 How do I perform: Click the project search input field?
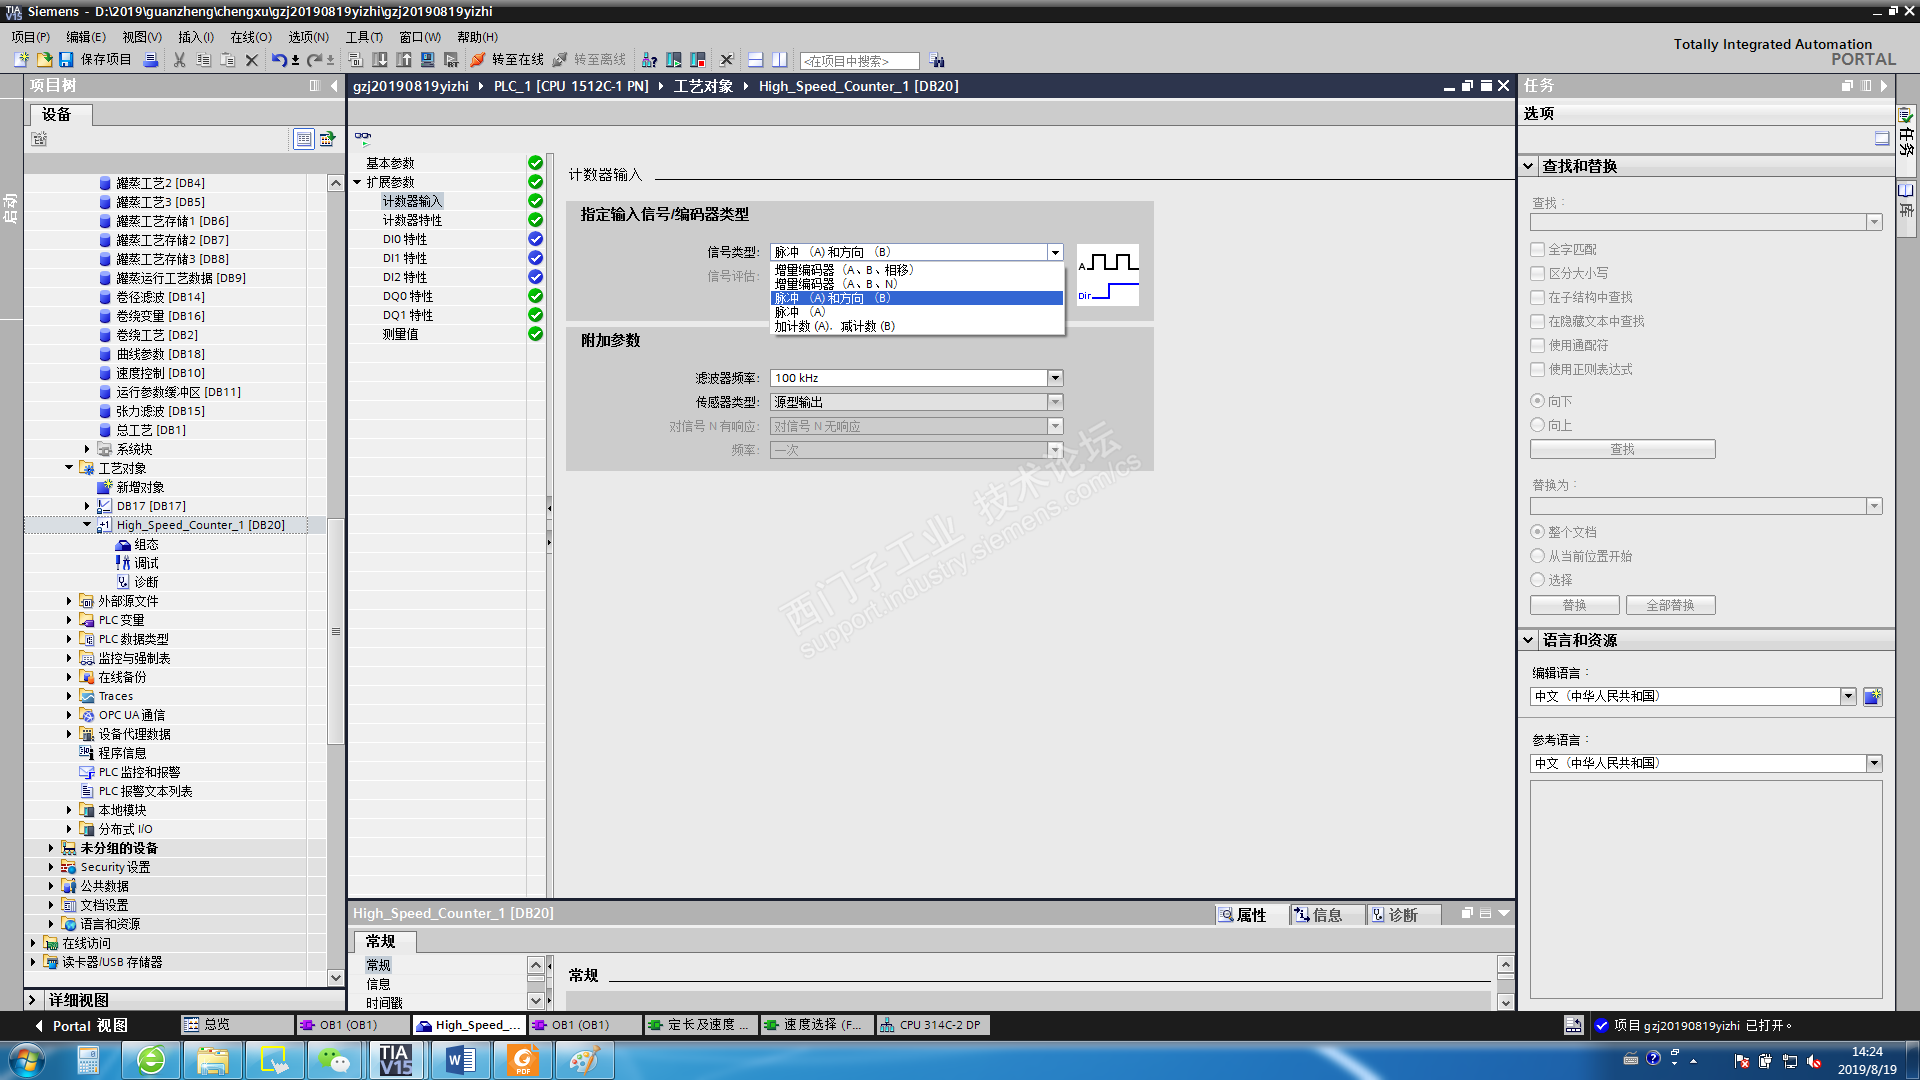click(x=858, y=61)
